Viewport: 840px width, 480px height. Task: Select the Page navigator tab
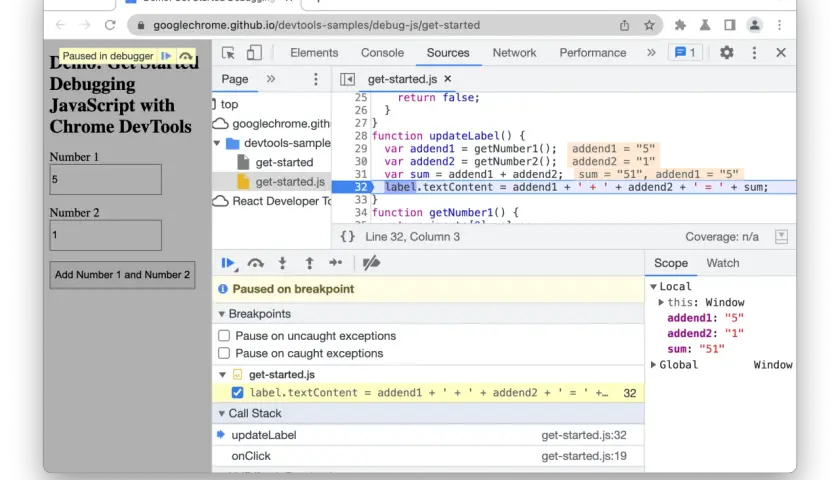pos(235,79)
